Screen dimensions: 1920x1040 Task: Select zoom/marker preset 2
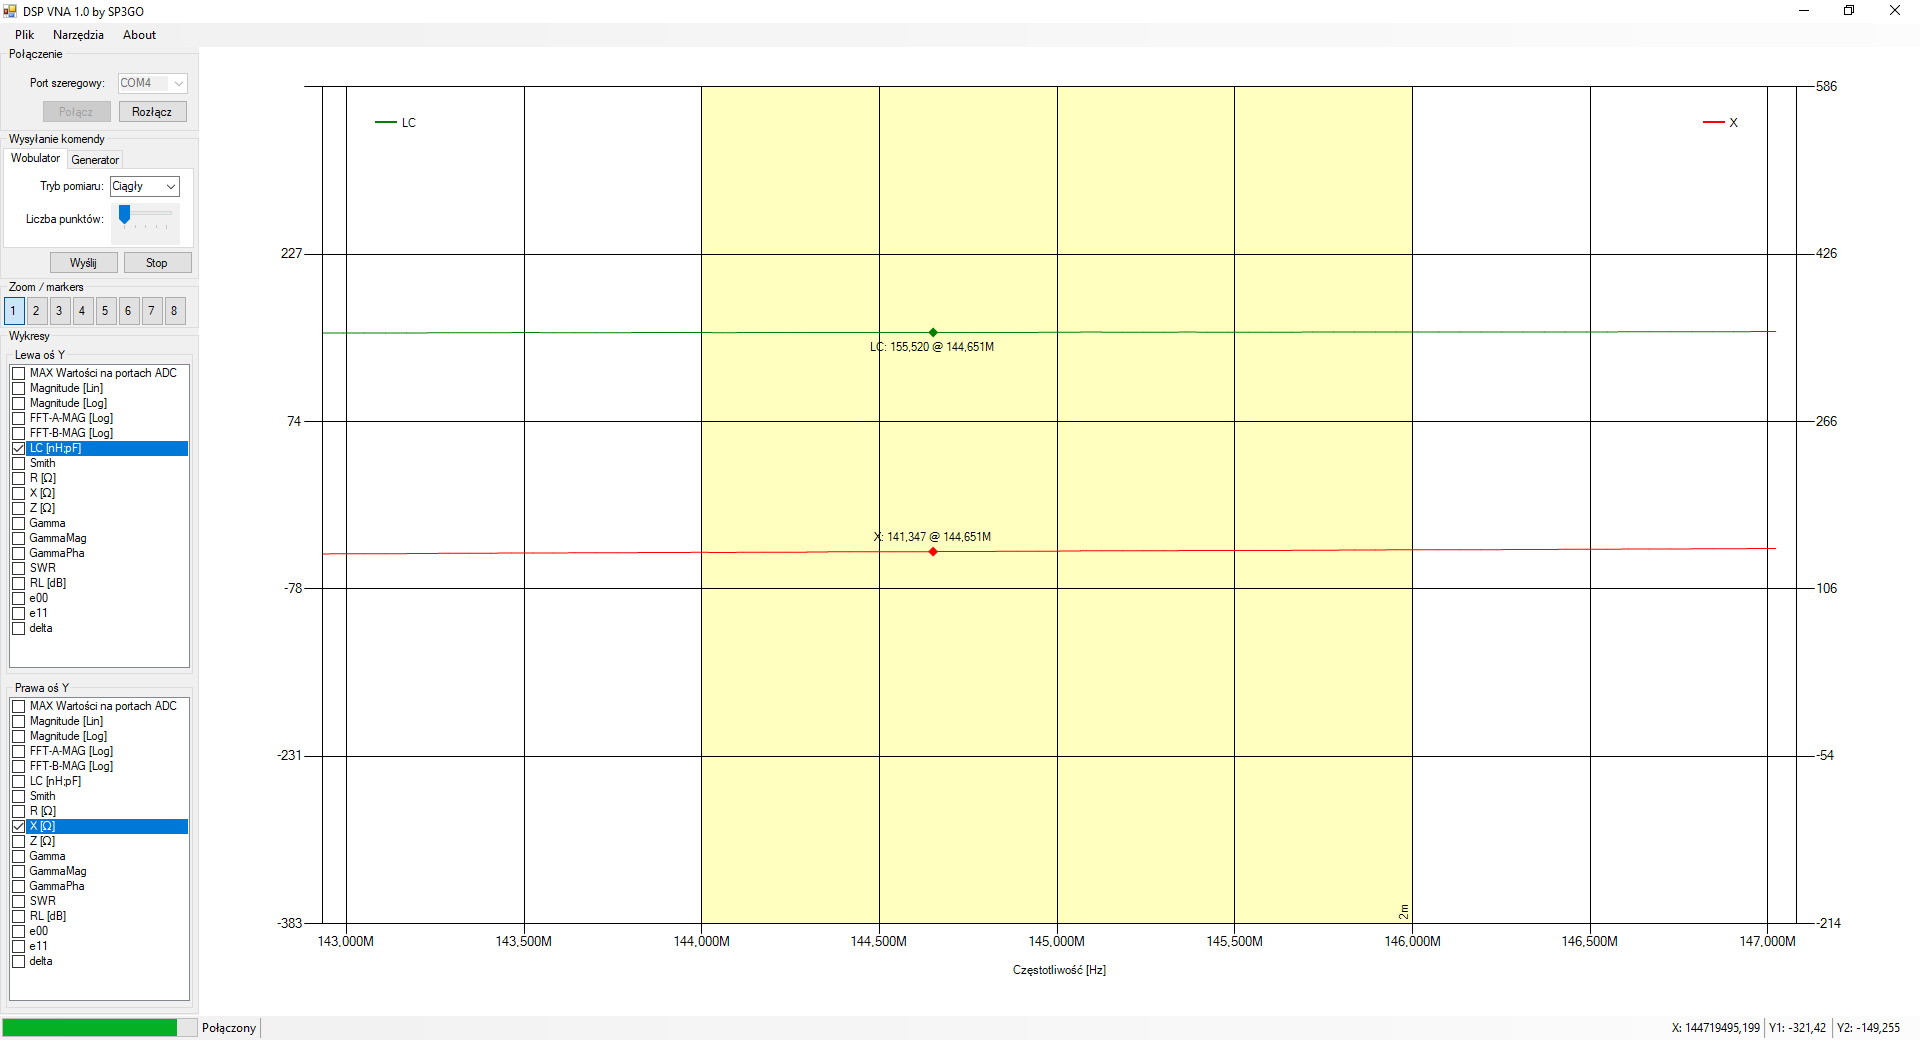36,311
